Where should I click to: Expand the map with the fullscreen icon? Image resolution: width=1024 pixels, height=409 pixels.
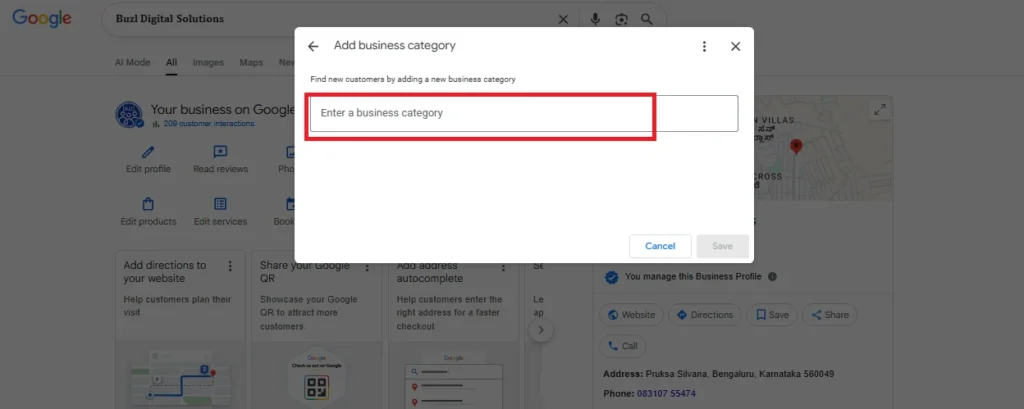pos(880,110)
